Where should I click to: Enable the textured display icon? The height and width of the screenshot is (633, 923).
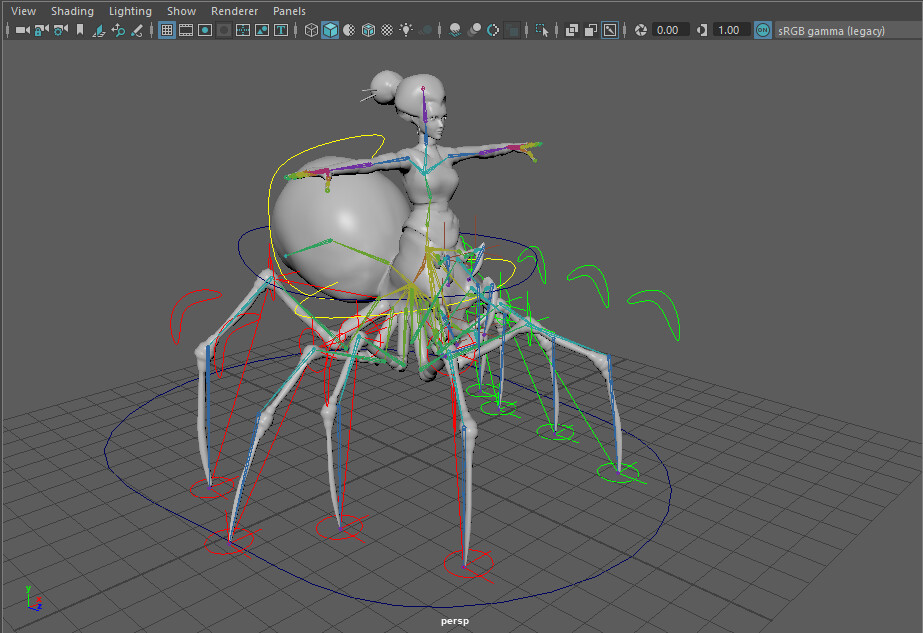click(367, 30)
